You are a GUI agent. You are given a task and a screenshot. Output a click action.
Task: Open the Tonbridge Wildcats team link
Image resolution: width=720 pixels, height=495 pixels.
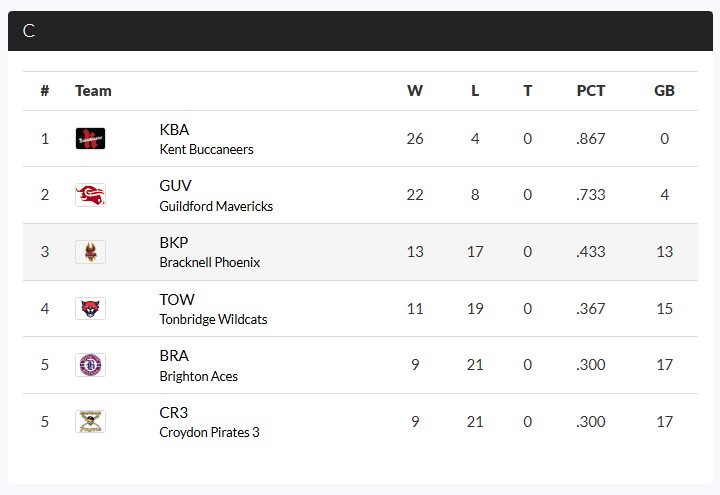pyautogui.click(x=213, y=320)
